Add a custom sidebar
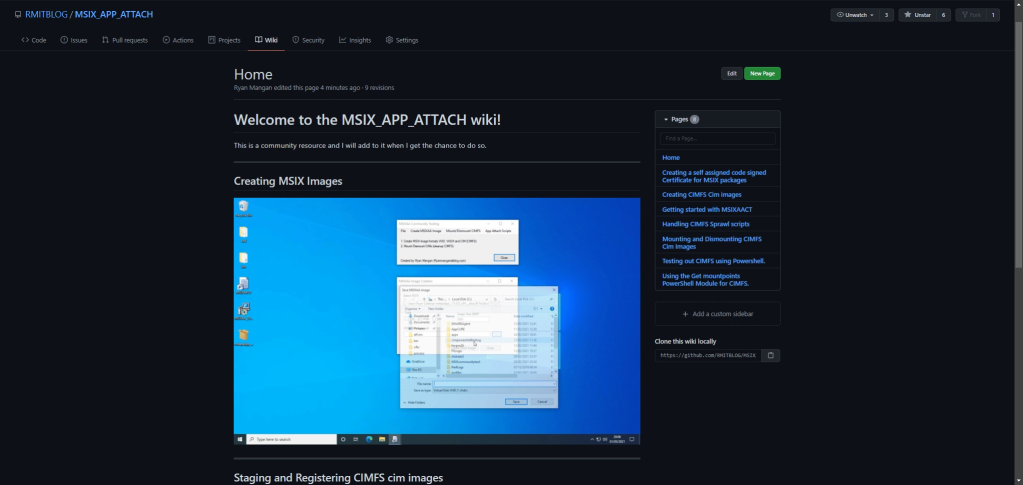 coord(718,314)
